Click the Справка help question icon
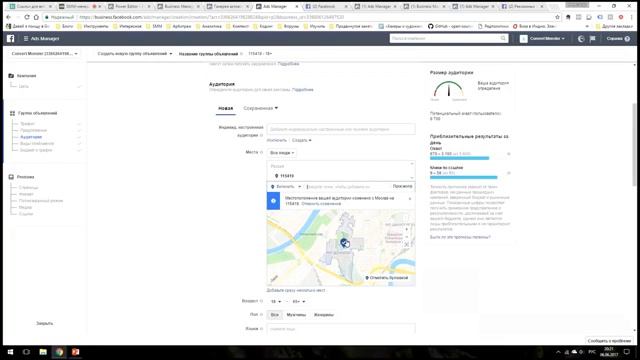The image size is (640, 360). (627, 39)
